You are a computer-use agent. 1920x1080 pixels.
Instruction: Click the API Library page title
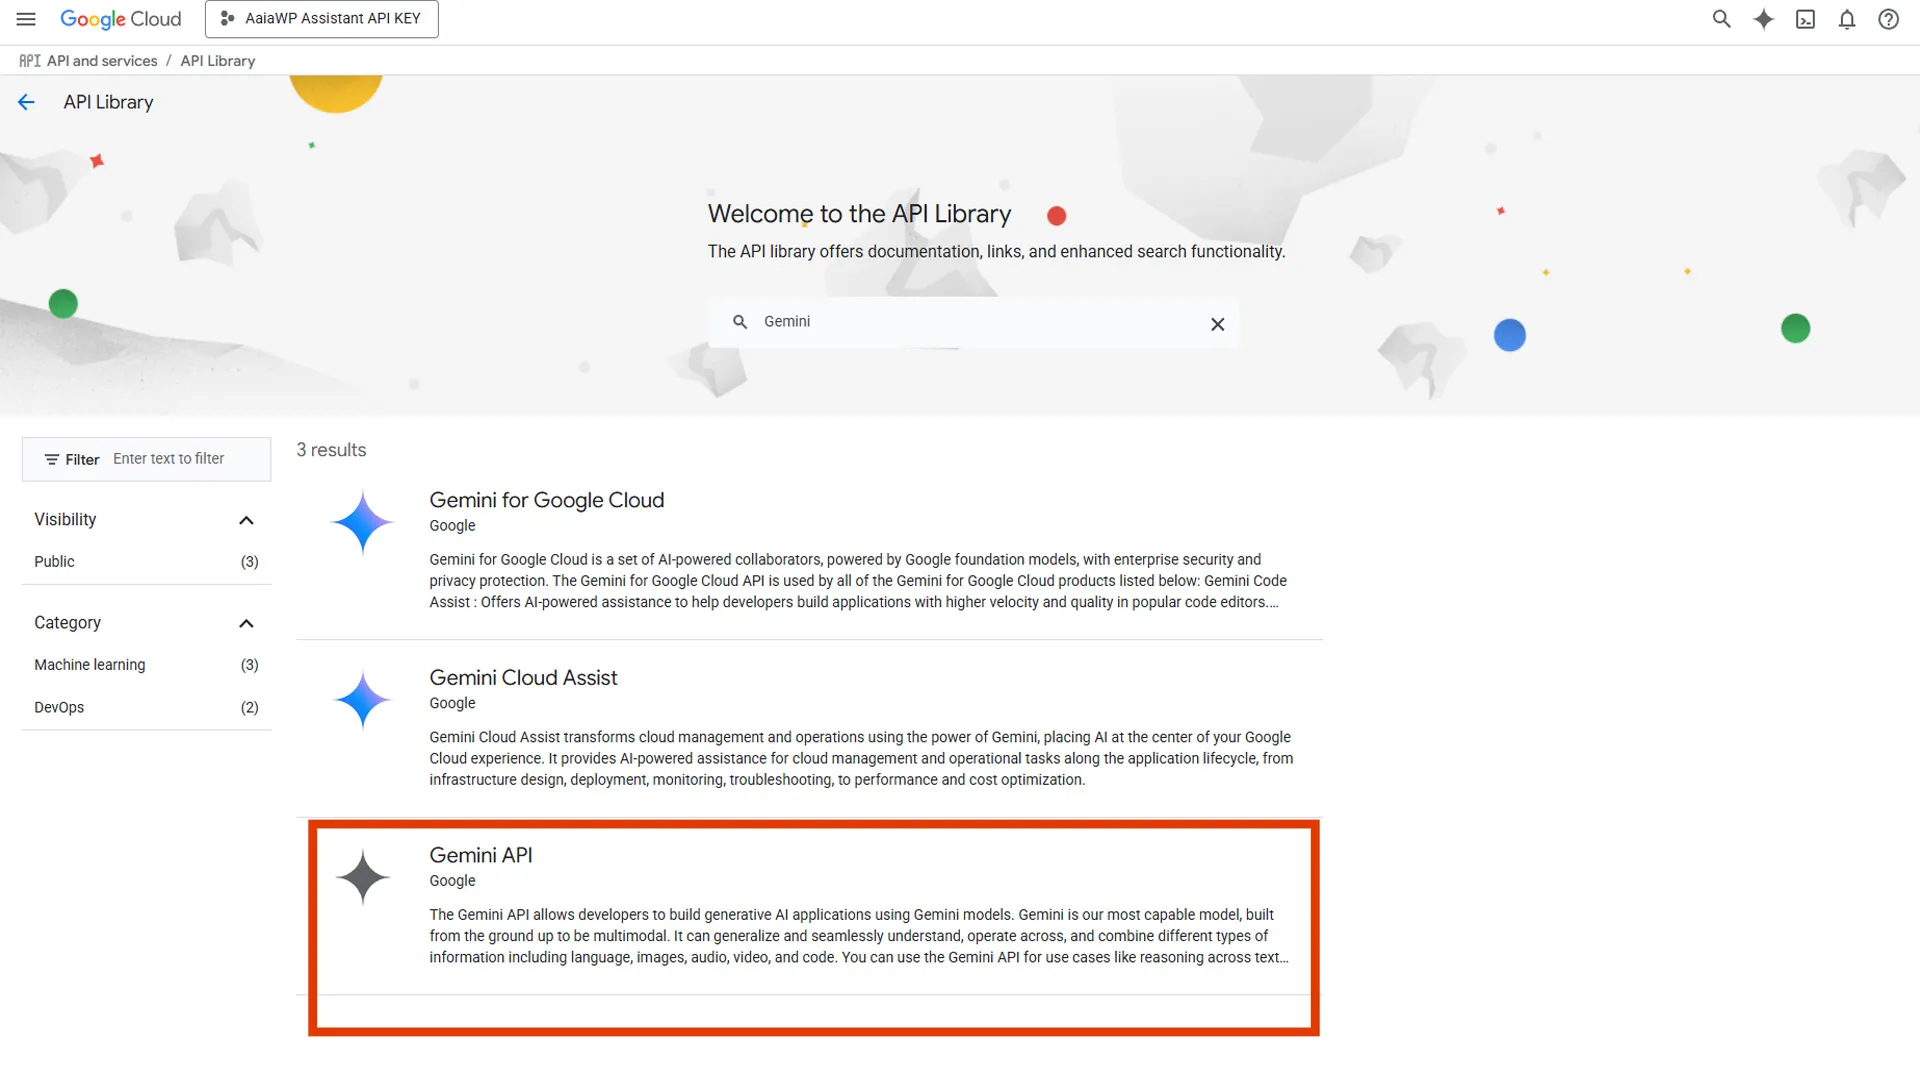point(108,102)
